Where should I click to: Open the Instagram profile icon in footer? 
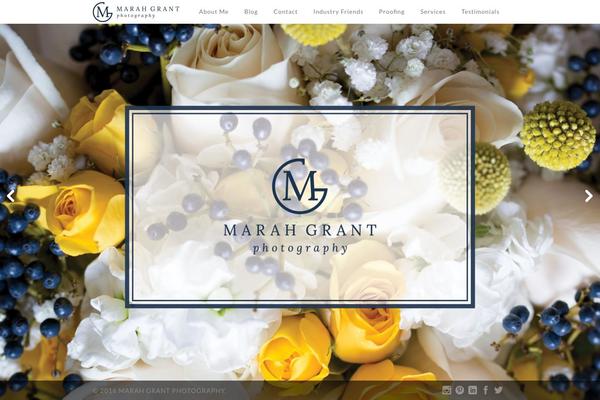[x=446, y=390]
